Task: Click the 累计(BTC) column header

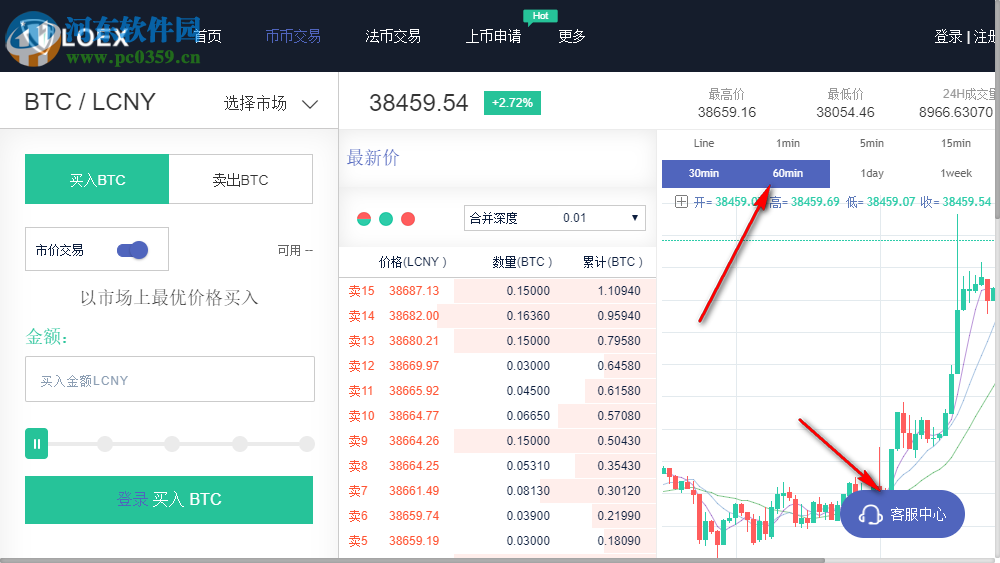Action: tap(613, 262)
